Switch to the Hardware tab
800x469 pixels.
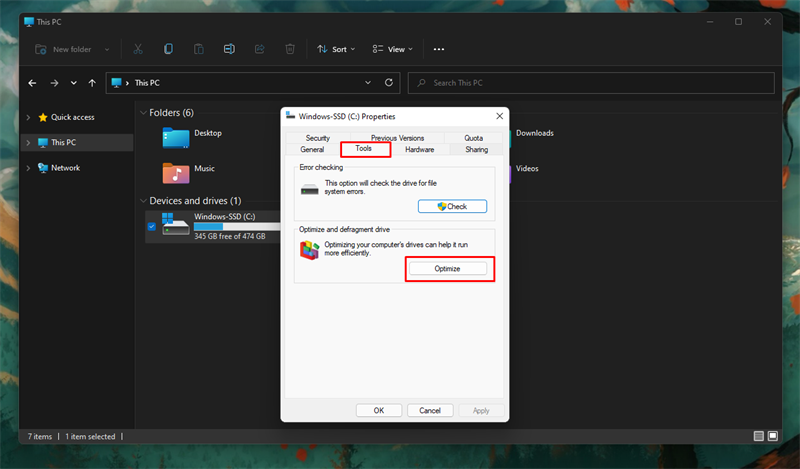[419, 150]
